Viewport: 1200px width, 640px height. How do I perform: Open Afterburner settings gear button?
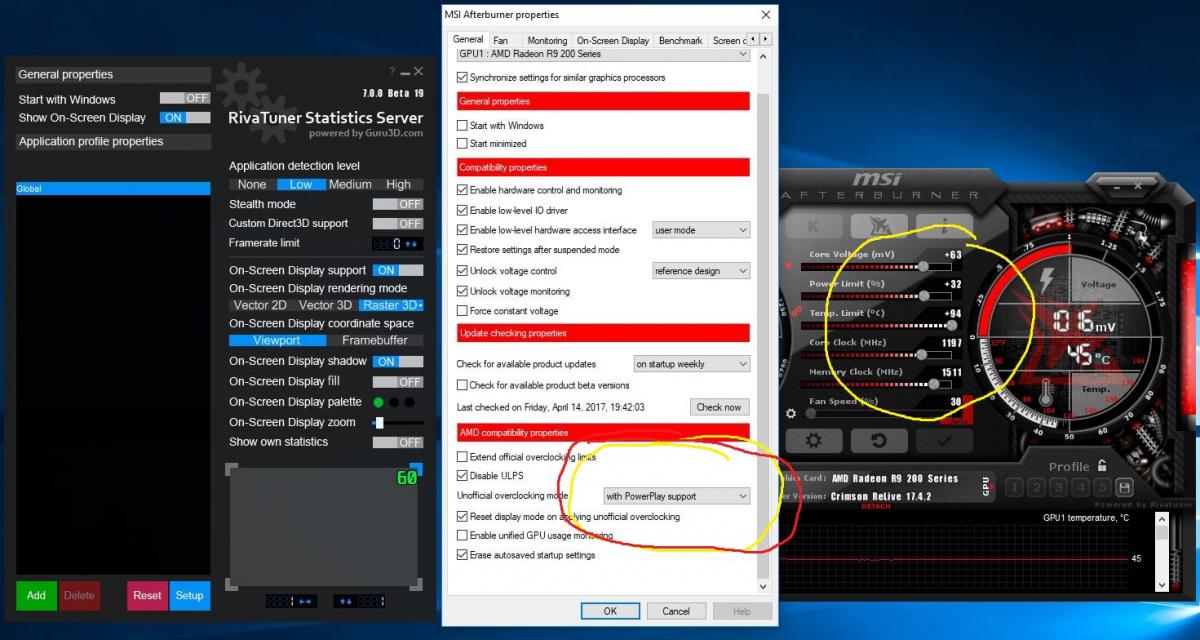(814, 440)
